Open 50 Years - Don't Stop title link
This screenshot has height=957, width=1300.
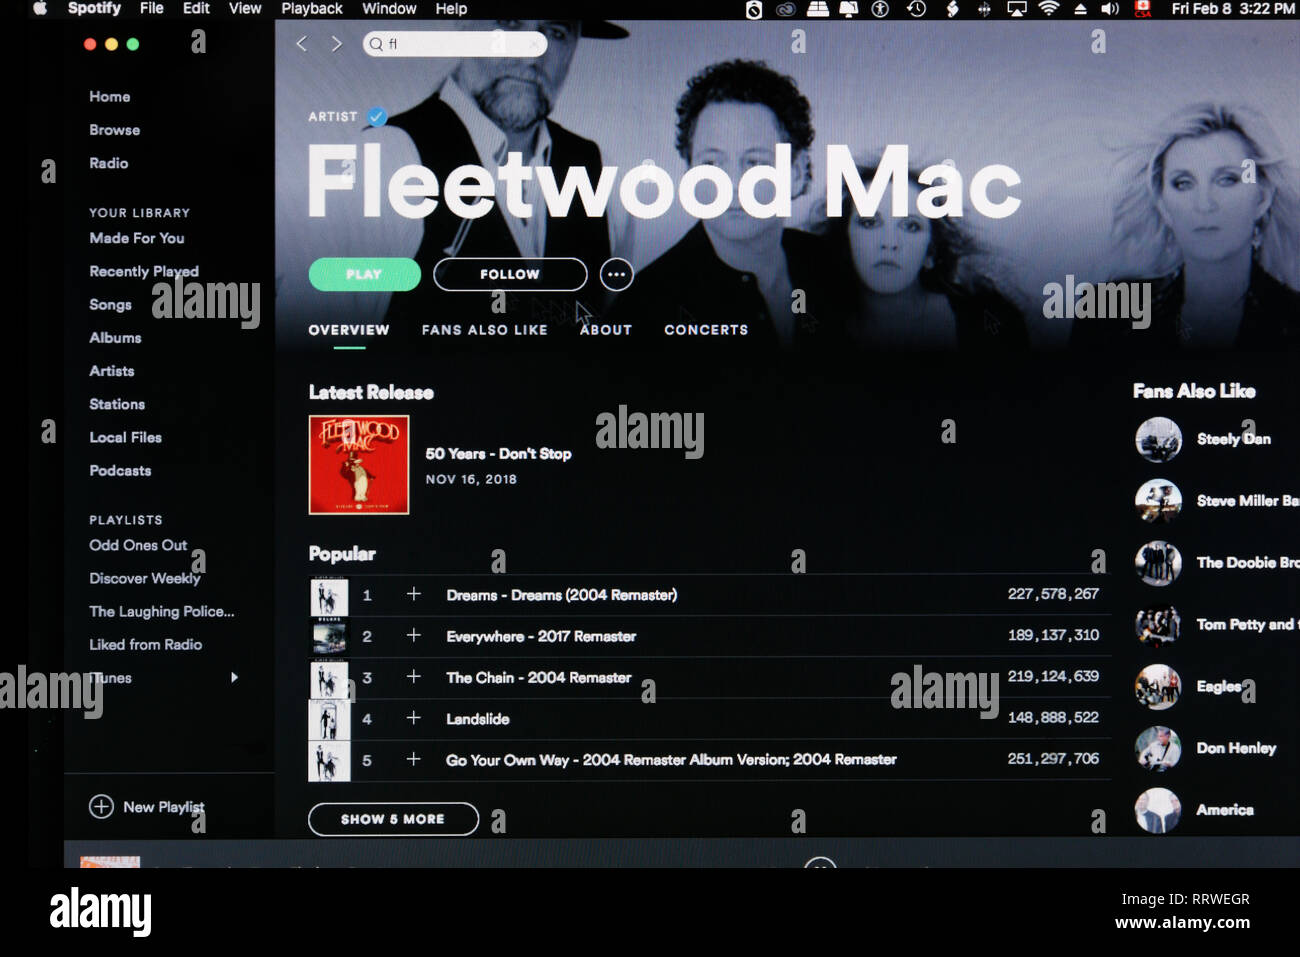click(499, 454)
